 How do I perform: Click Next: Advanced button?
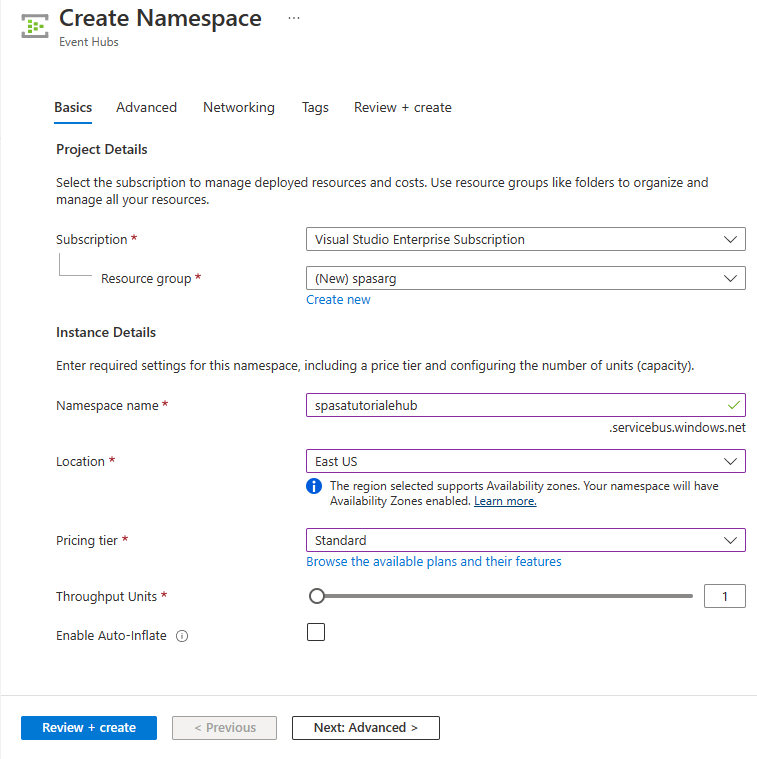[x=365, y=728]
